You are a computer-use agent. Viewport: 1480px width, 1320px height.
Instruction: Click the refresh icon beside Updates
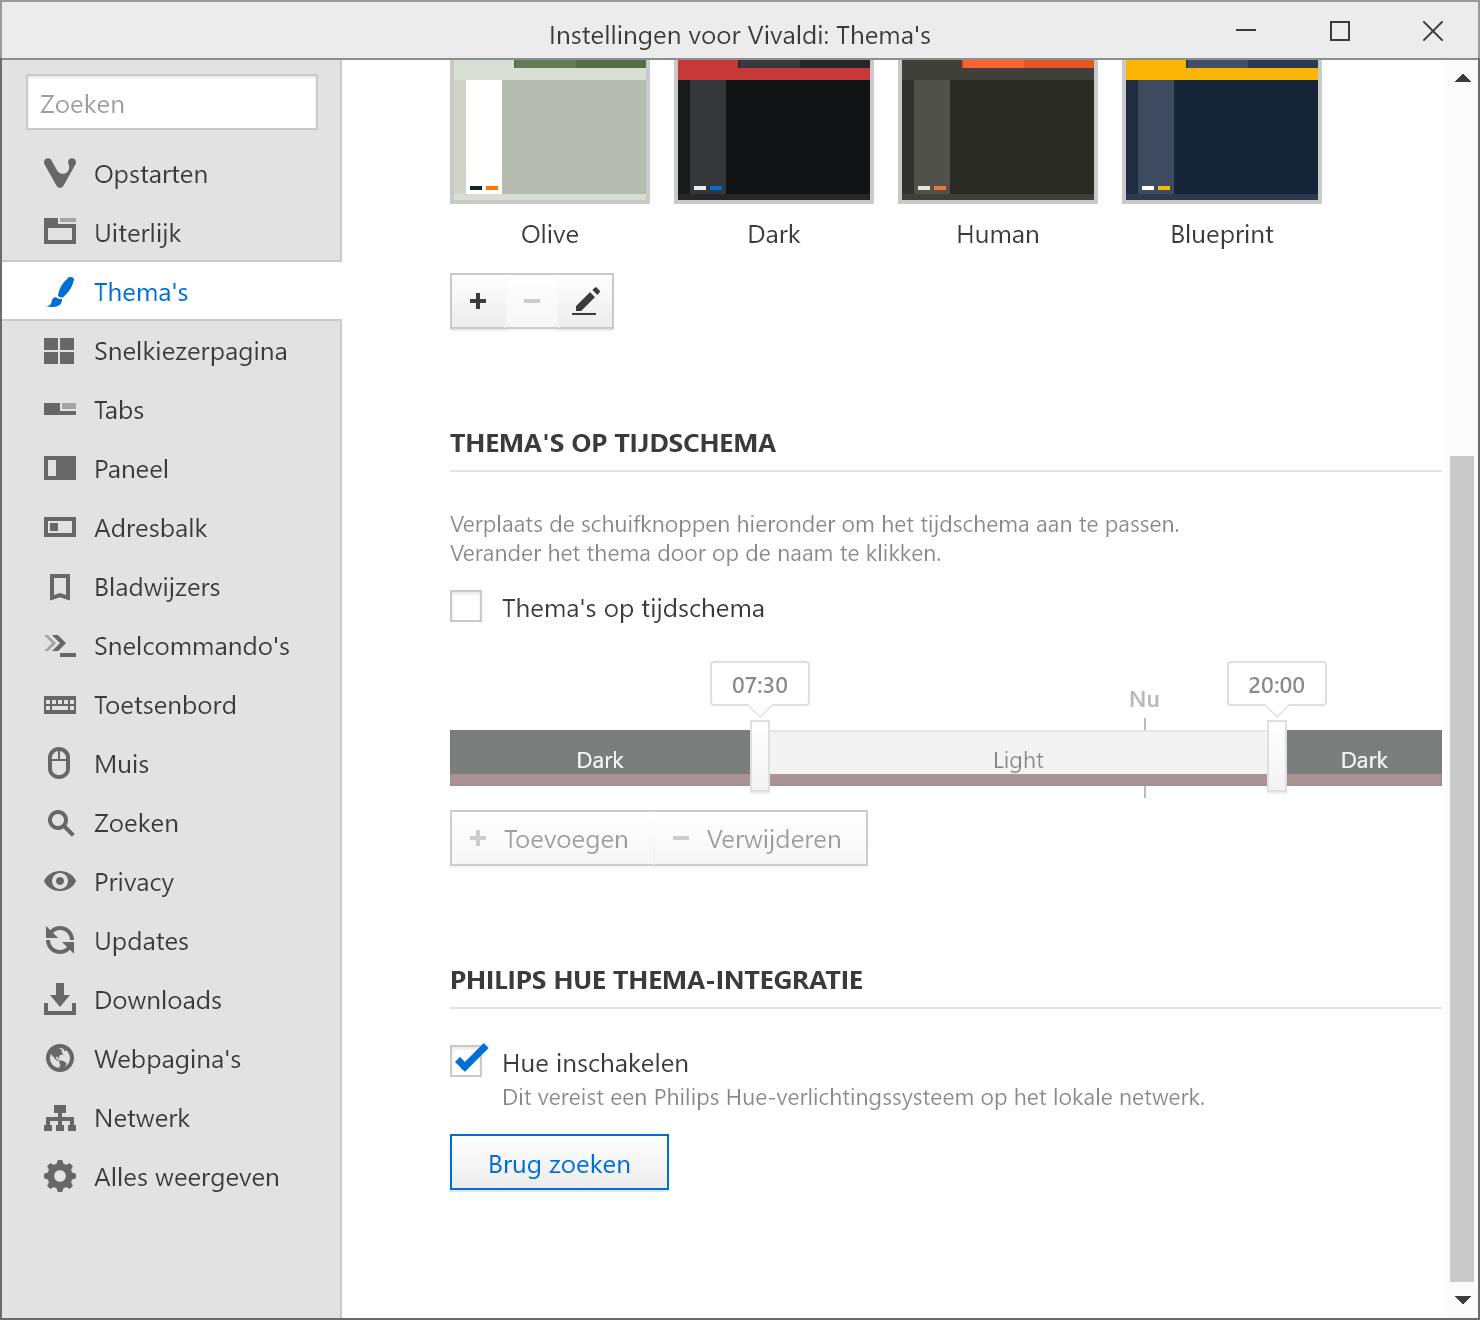[60, 941]
